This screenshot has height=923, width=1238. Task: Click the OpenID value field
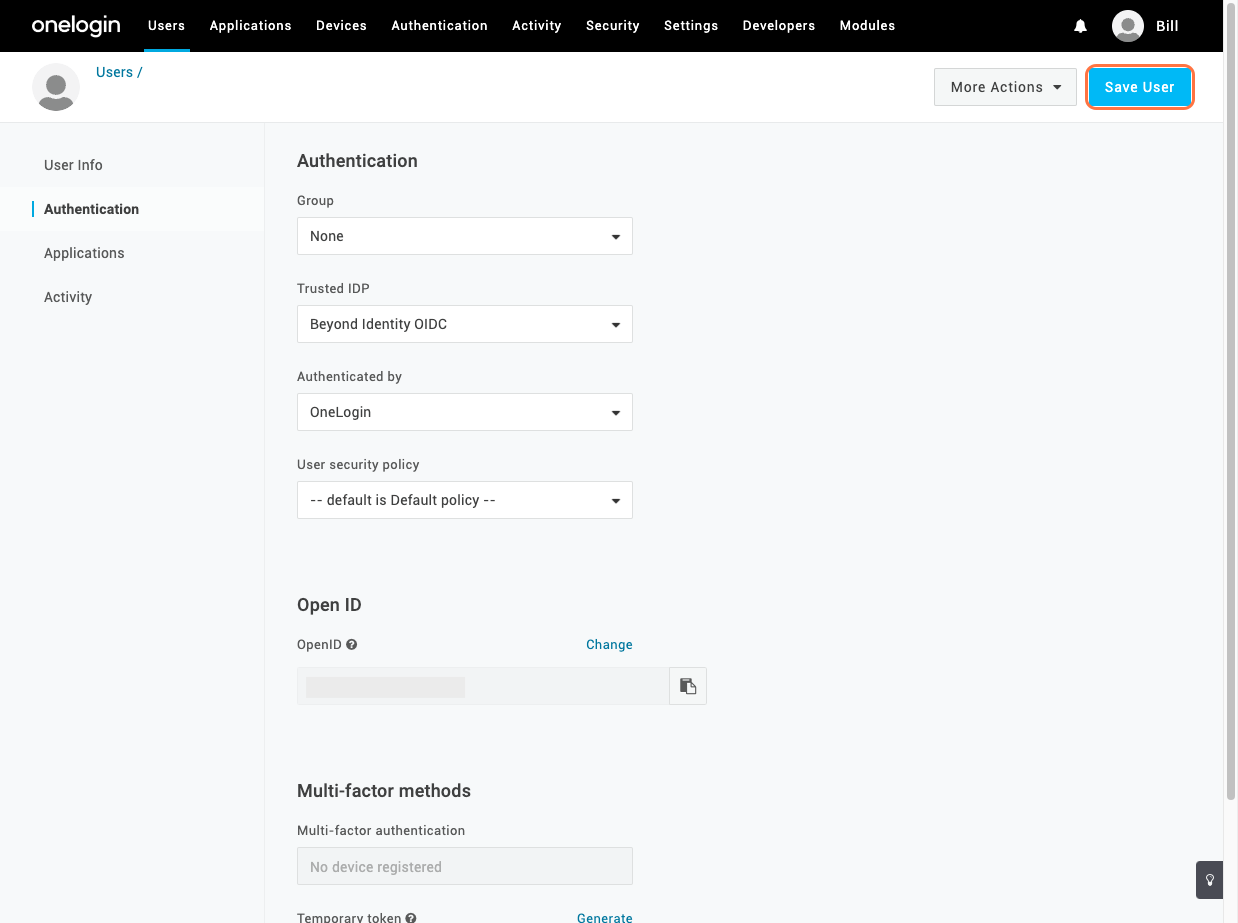click(483, 686)
